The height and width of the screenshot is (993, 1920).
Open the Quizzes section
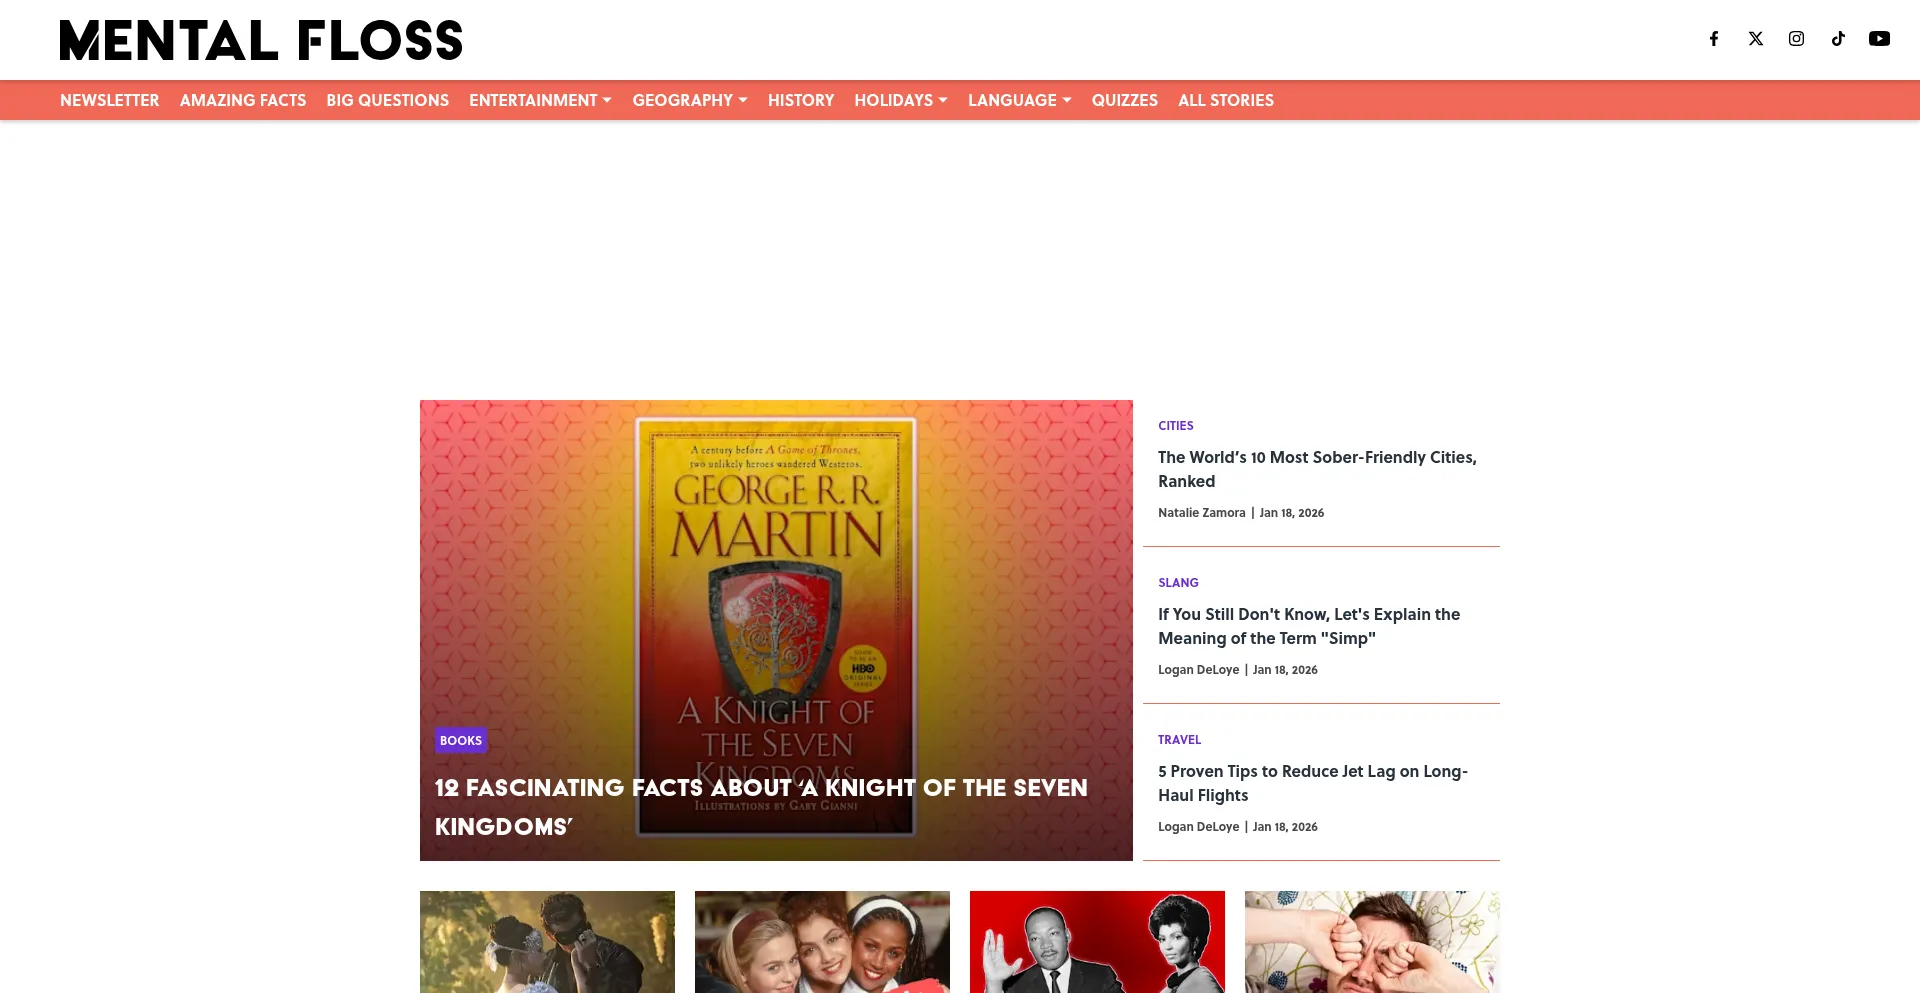click(x=1124, y=100)
